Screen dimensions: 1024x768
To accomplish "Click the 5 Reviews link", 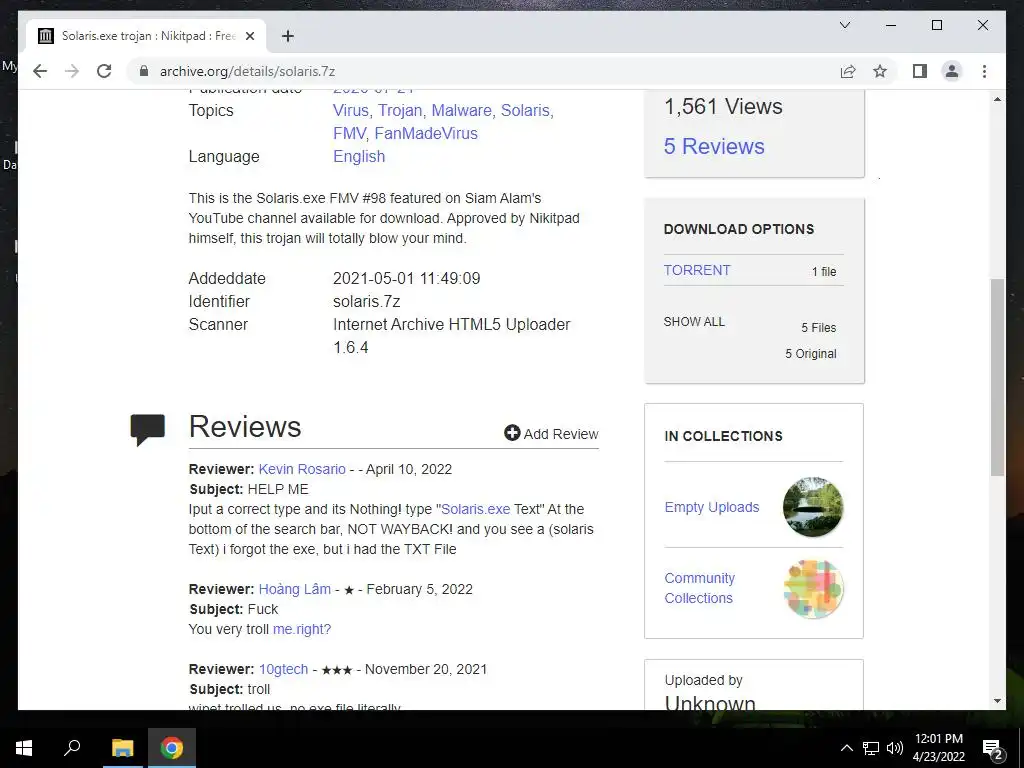I will point(714,146).
